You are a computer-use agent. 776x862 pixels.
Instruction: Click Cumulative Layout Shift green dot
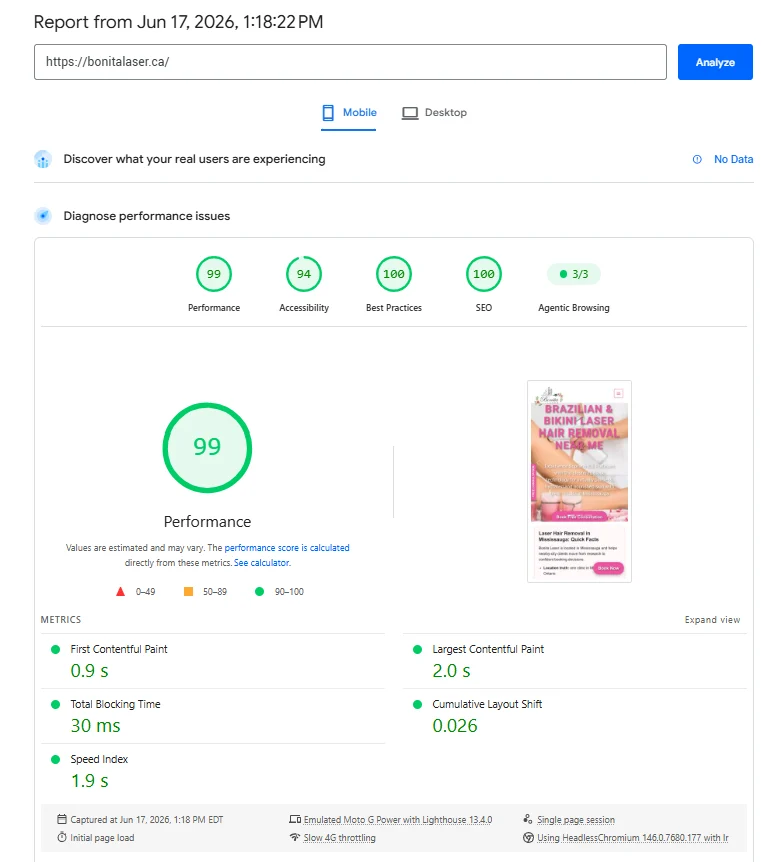tap(417, 705)
